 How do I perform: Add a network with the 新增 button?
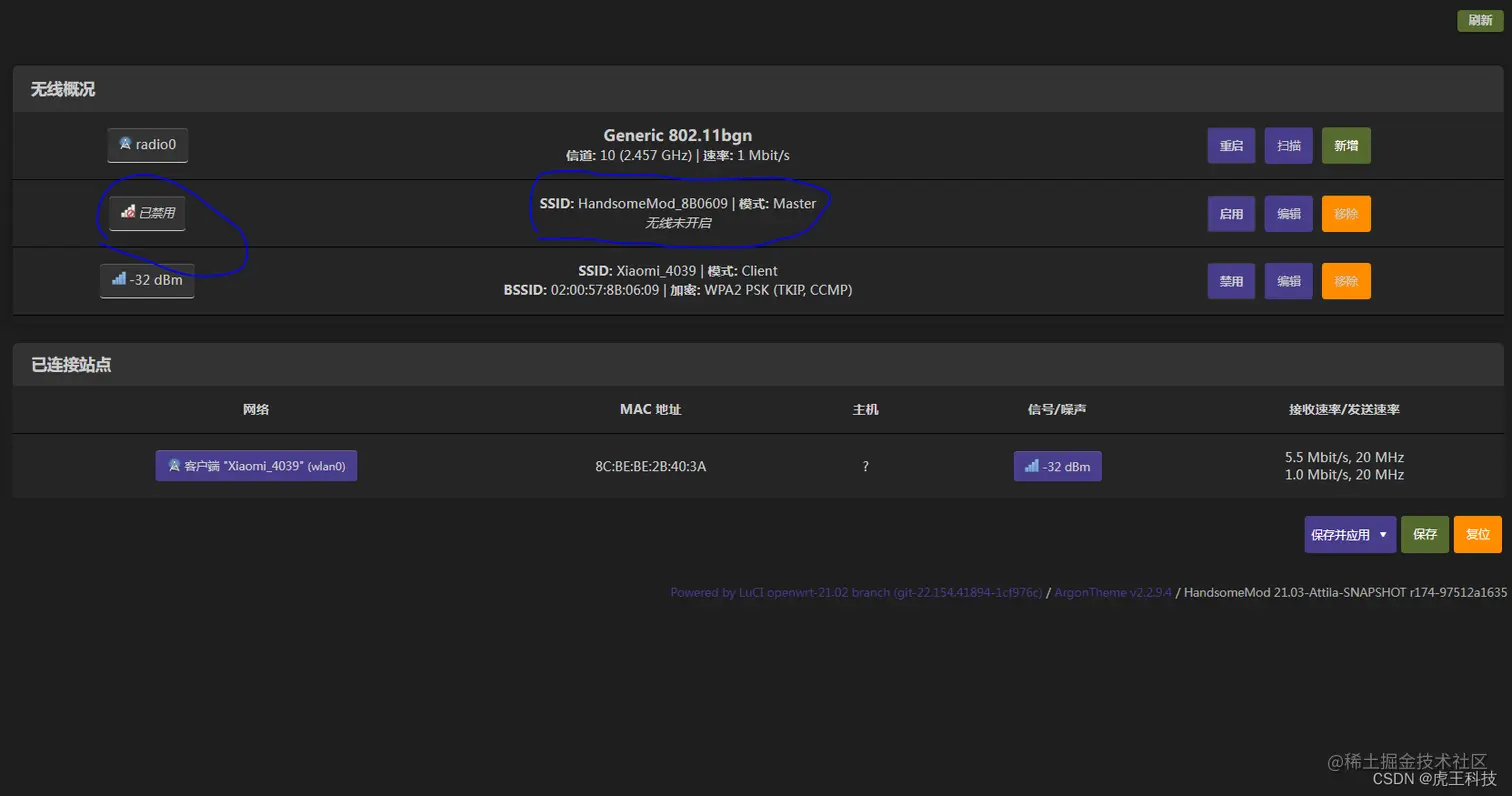pyautogui.click(x=1346, y=146)
